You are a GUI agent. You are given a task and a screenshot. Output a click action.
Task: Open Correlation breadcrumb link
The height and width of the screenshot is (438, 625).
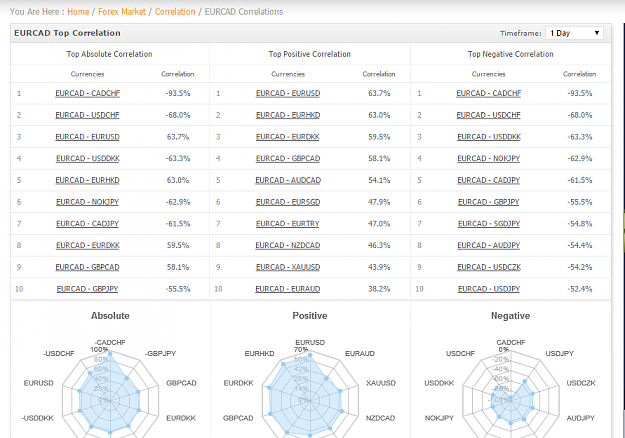tap(175, 12)
